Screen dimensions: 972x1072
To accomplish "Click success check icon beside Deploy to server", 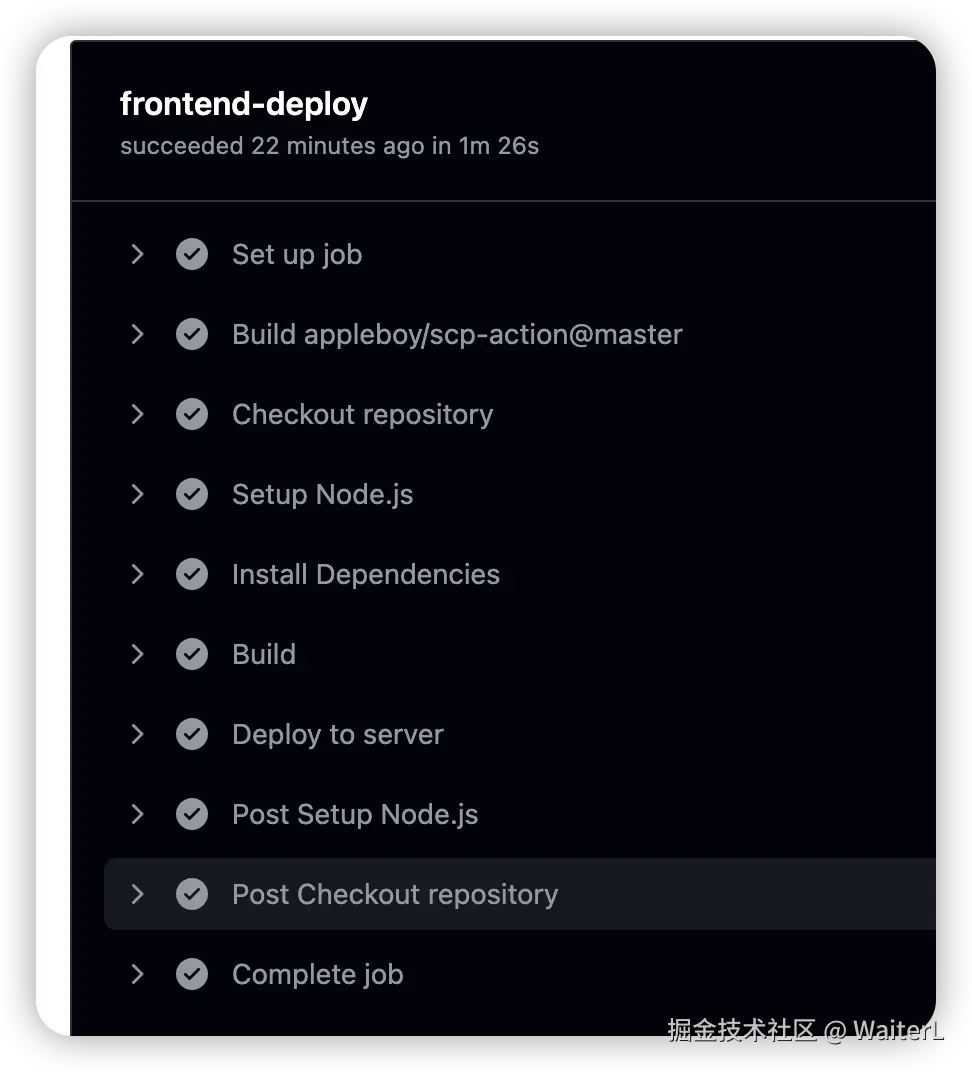I will [x=192, y=734].
